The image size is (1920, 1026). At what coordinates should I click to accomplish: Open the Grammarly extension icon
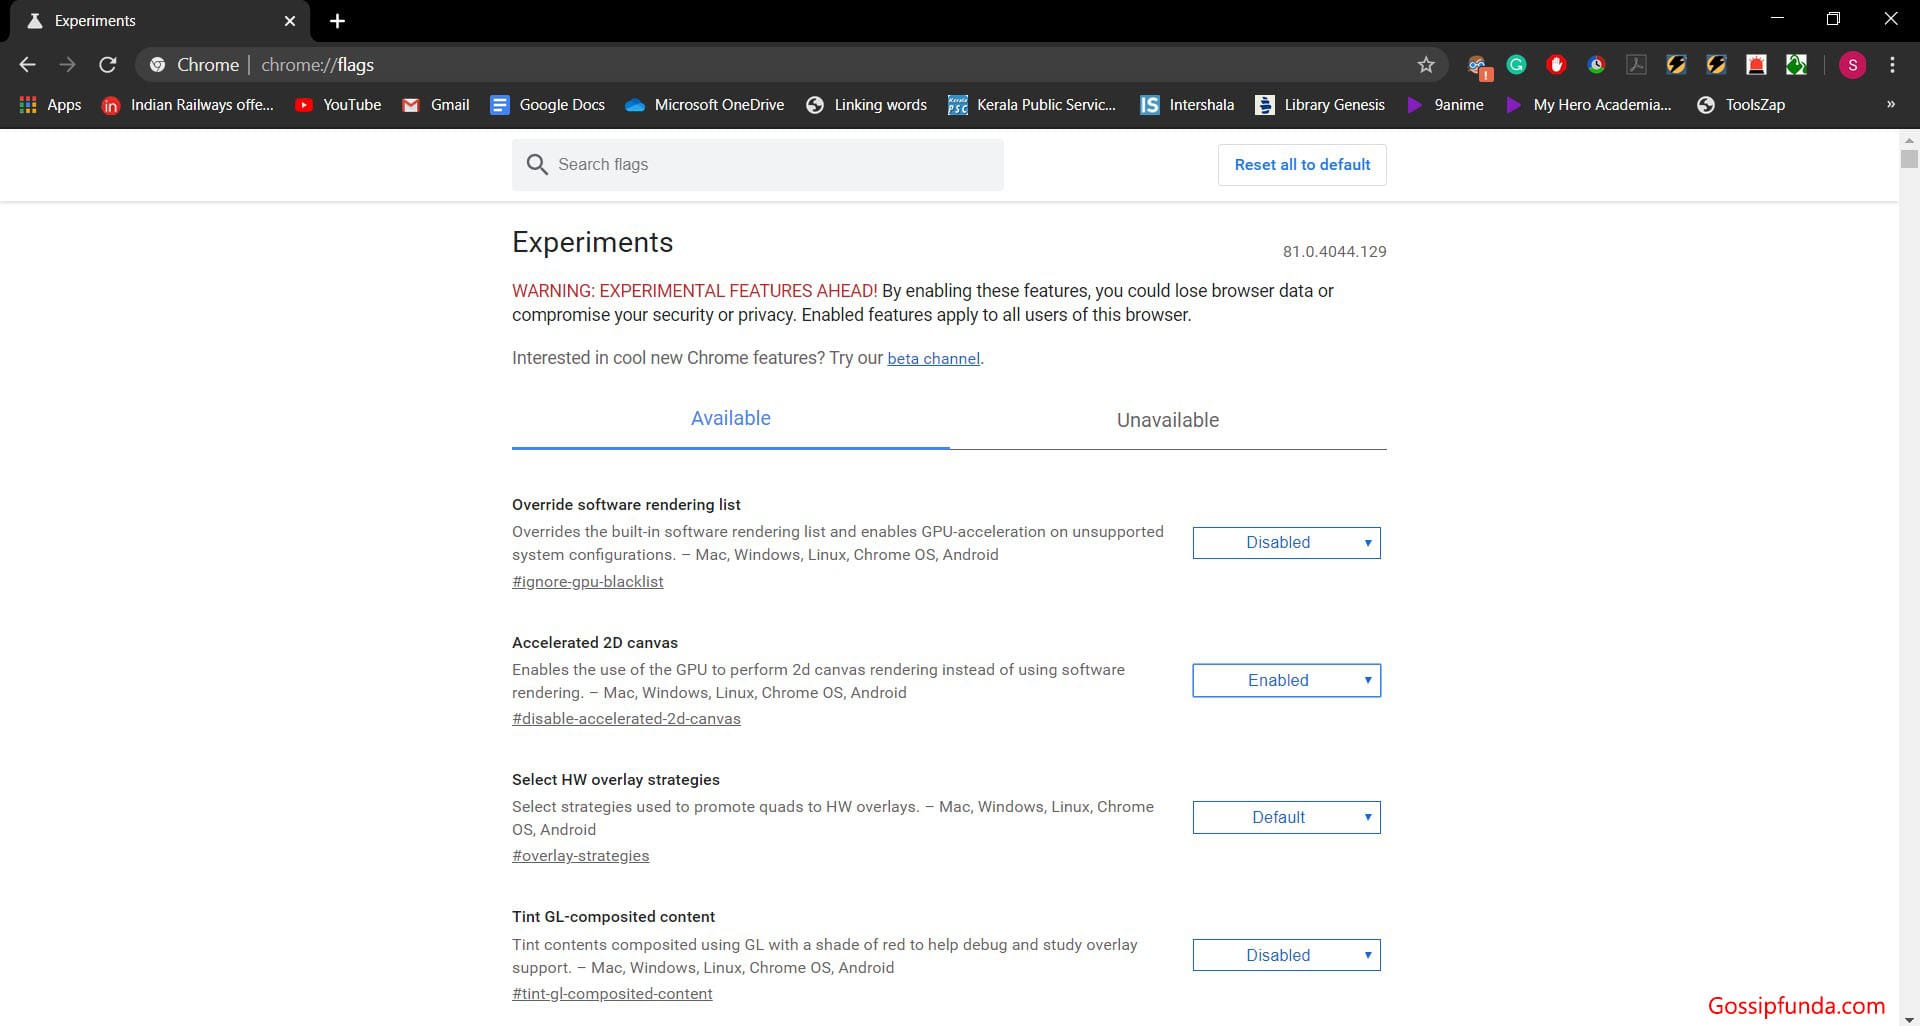pos(1517,65)
